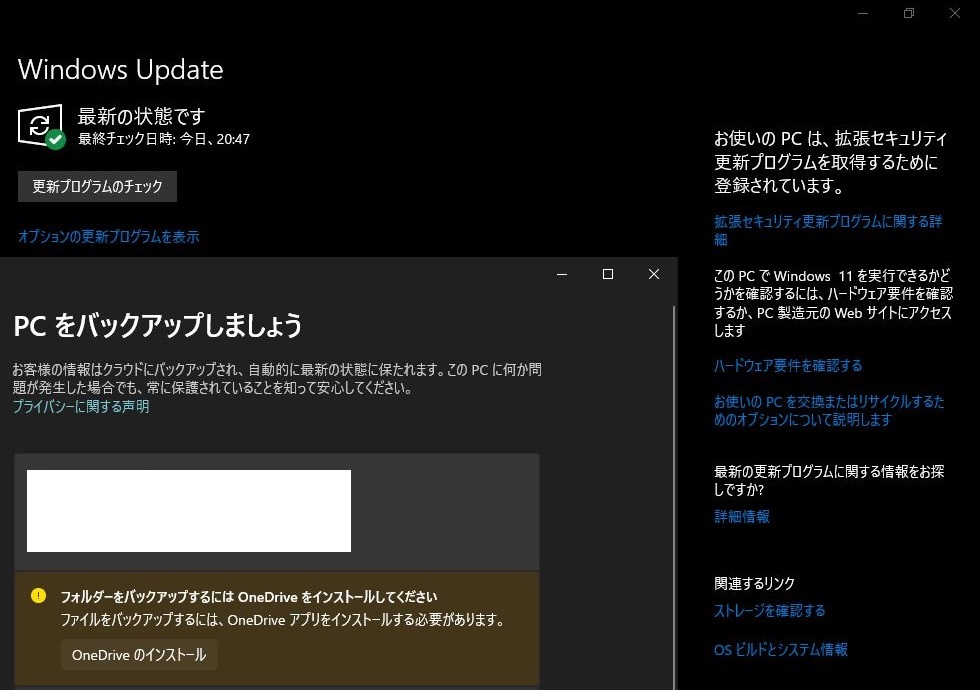Click the backup window vertical scrollbar
Viewport: 980px width, 690px height.
click(x=674, y=498)
